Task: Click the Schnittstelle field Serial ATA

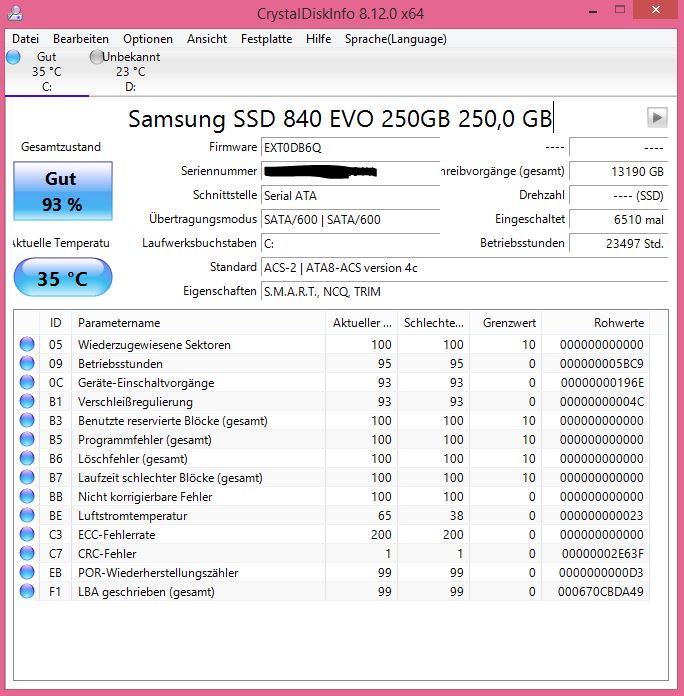Action: pyautogui.click(x=350, y=195)
